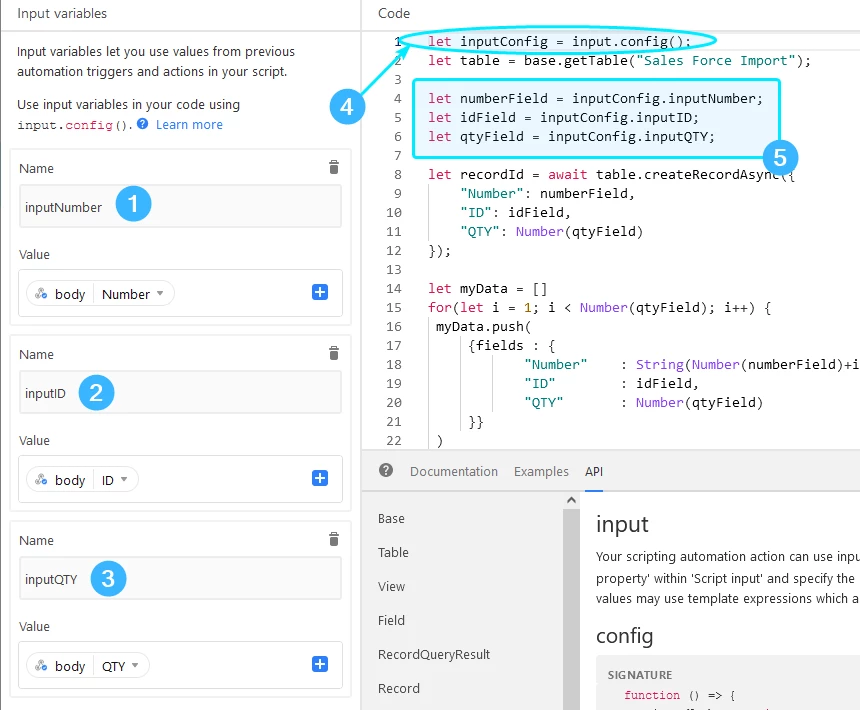
Task: Click the inputQTY name field
Action: [180, 578]
